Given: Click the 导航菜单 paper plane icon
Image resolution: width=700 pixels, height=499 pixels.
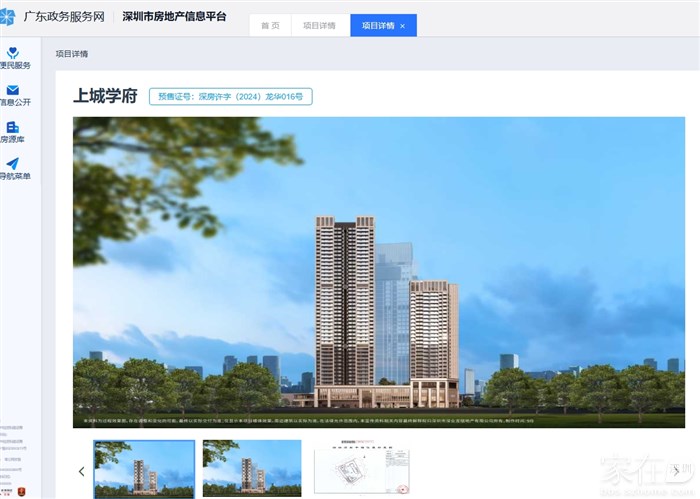Looking at the screenshot, I should coord(13,164).
